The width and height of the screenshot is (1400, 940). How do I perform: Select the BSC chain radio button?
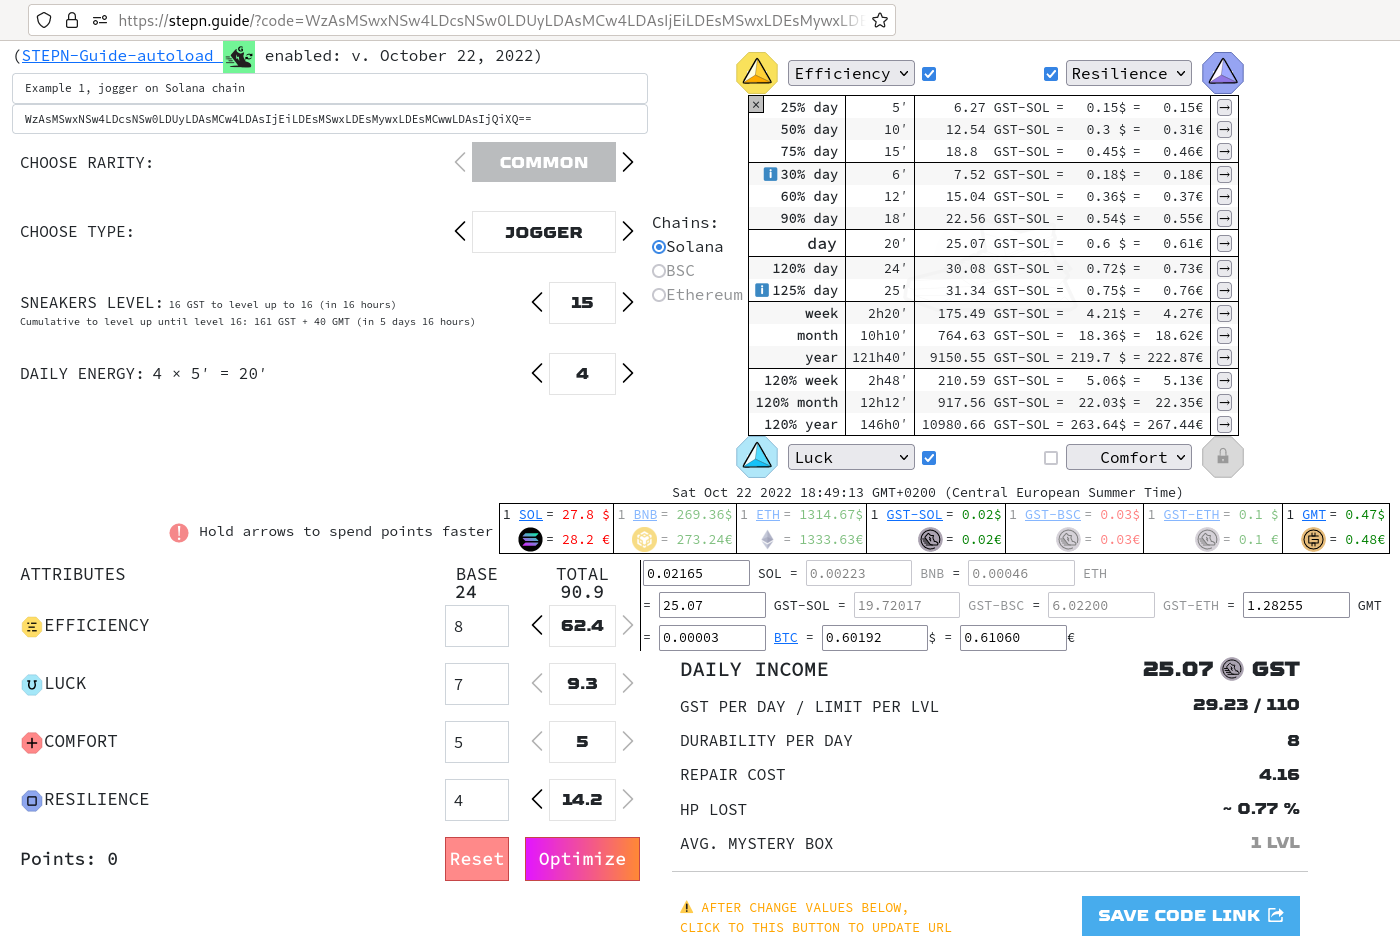tap(658, 270)
